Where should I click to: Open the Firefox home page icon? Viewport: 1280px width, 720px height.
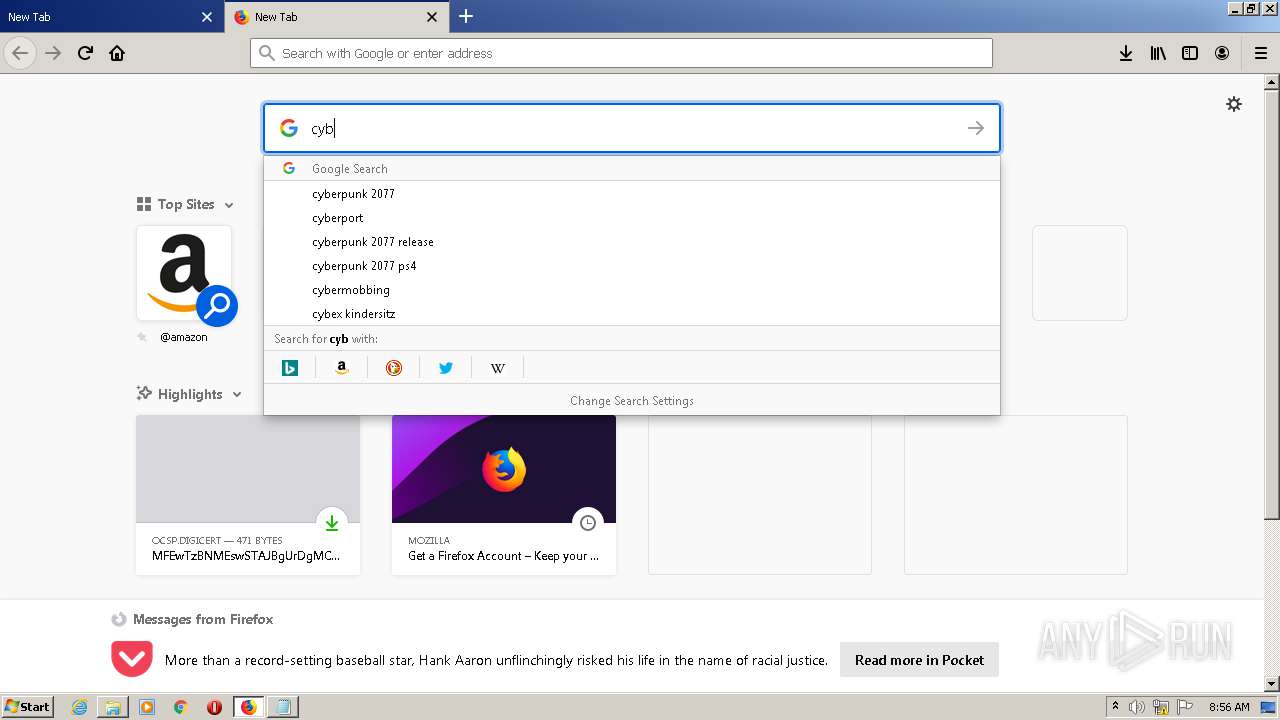pos(117,53)
